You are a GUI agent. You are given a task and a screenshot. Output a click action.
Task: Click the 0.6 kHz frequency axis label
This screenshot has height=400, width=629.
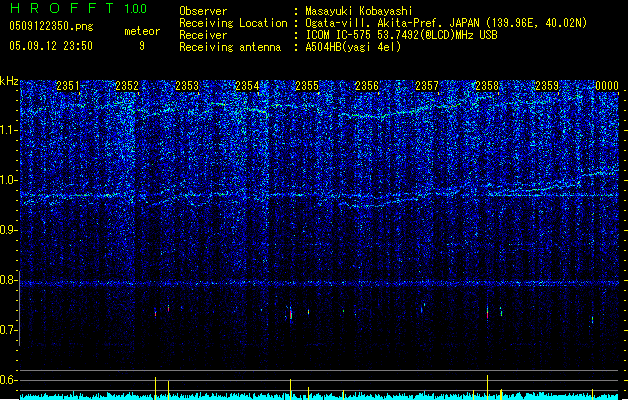[9, 380]
